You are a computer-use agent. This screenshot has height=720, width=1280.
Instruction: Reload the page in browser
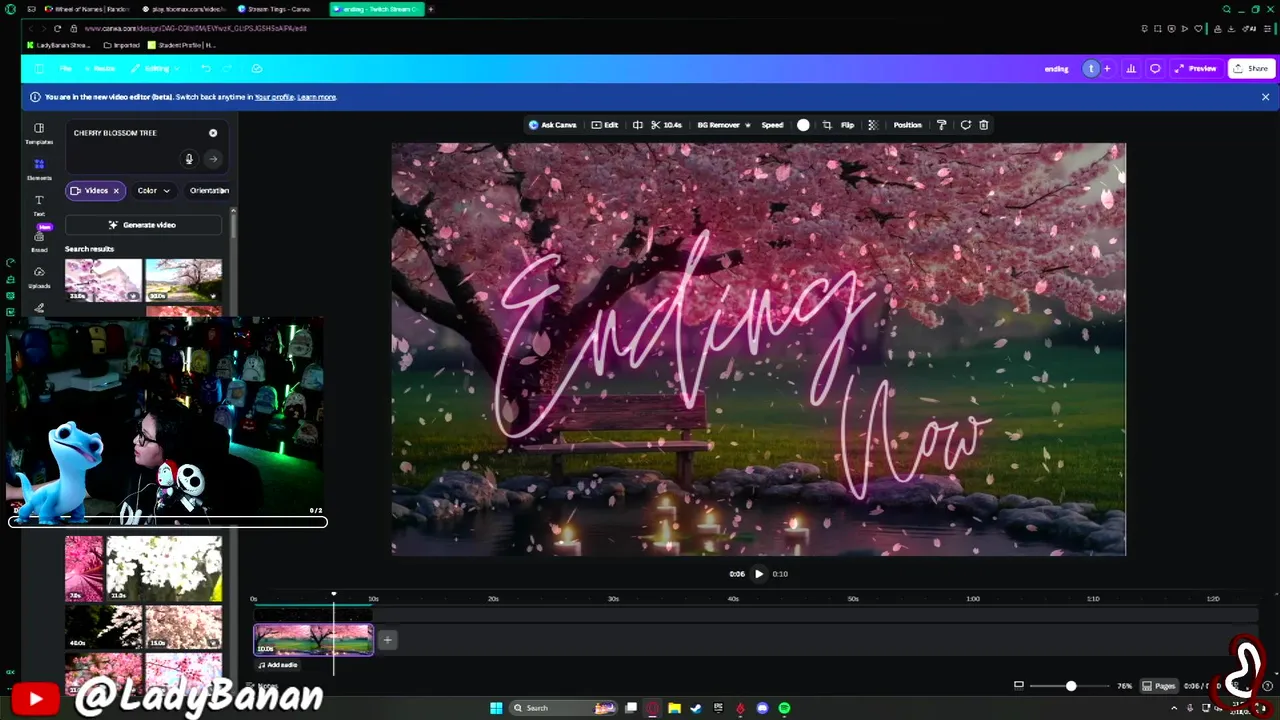pos(57,28)
